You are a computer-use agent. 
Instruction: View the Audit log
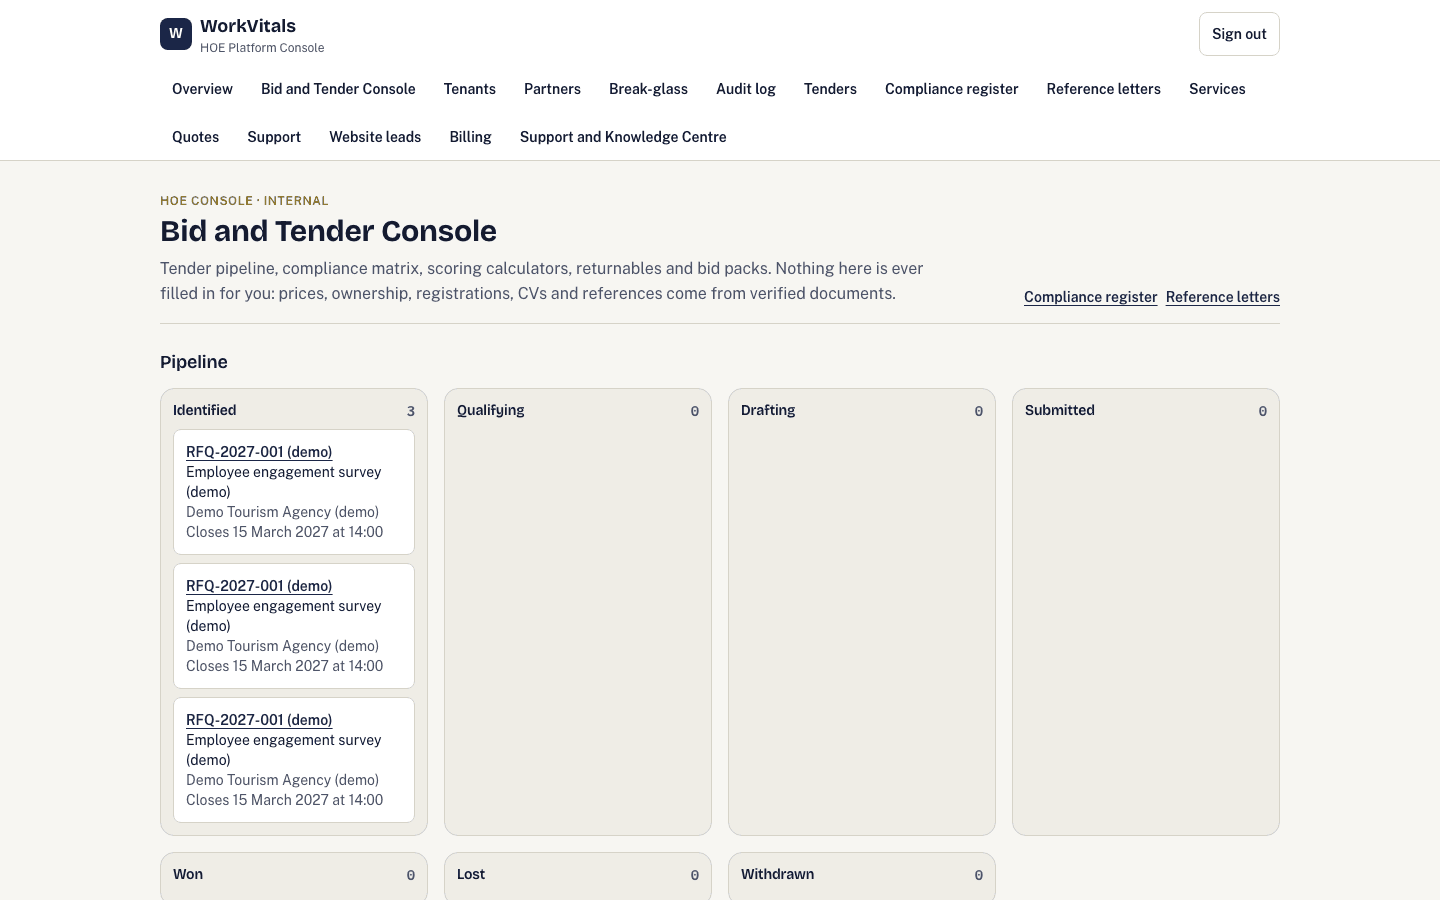[x=746, y=89]
